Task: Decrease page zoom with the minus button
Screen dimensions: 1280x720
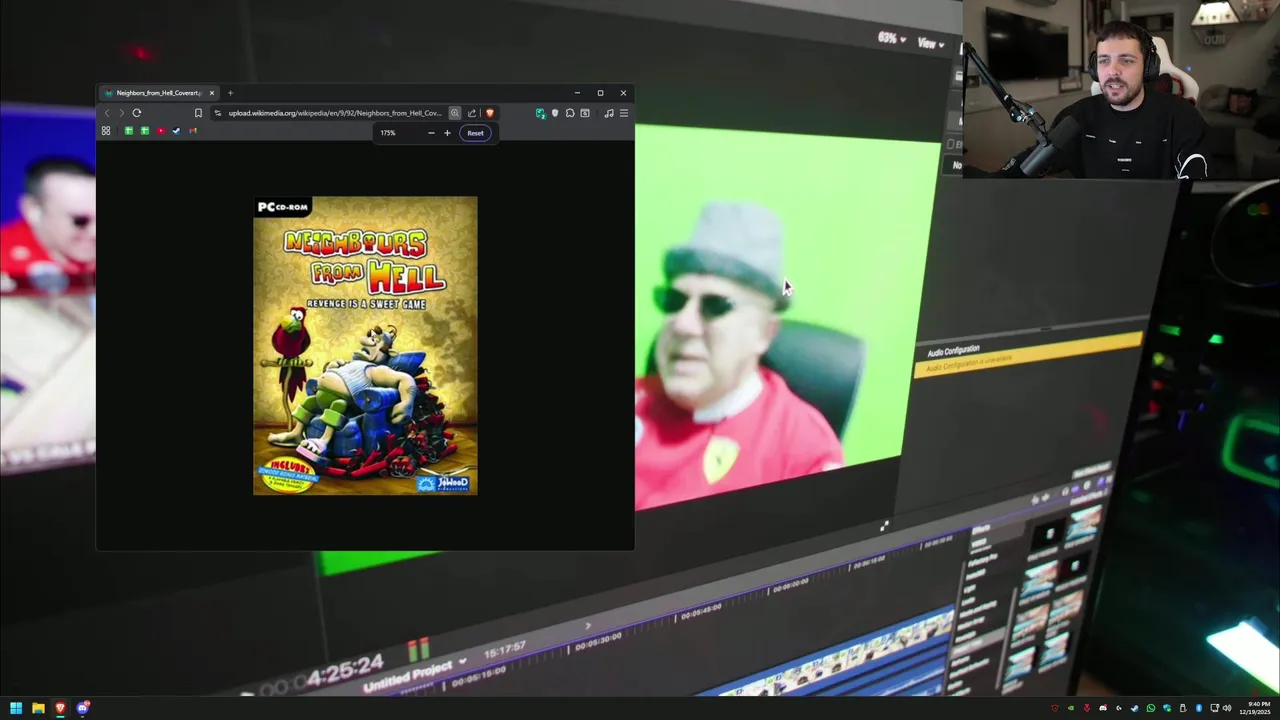Action: (431, 133)
